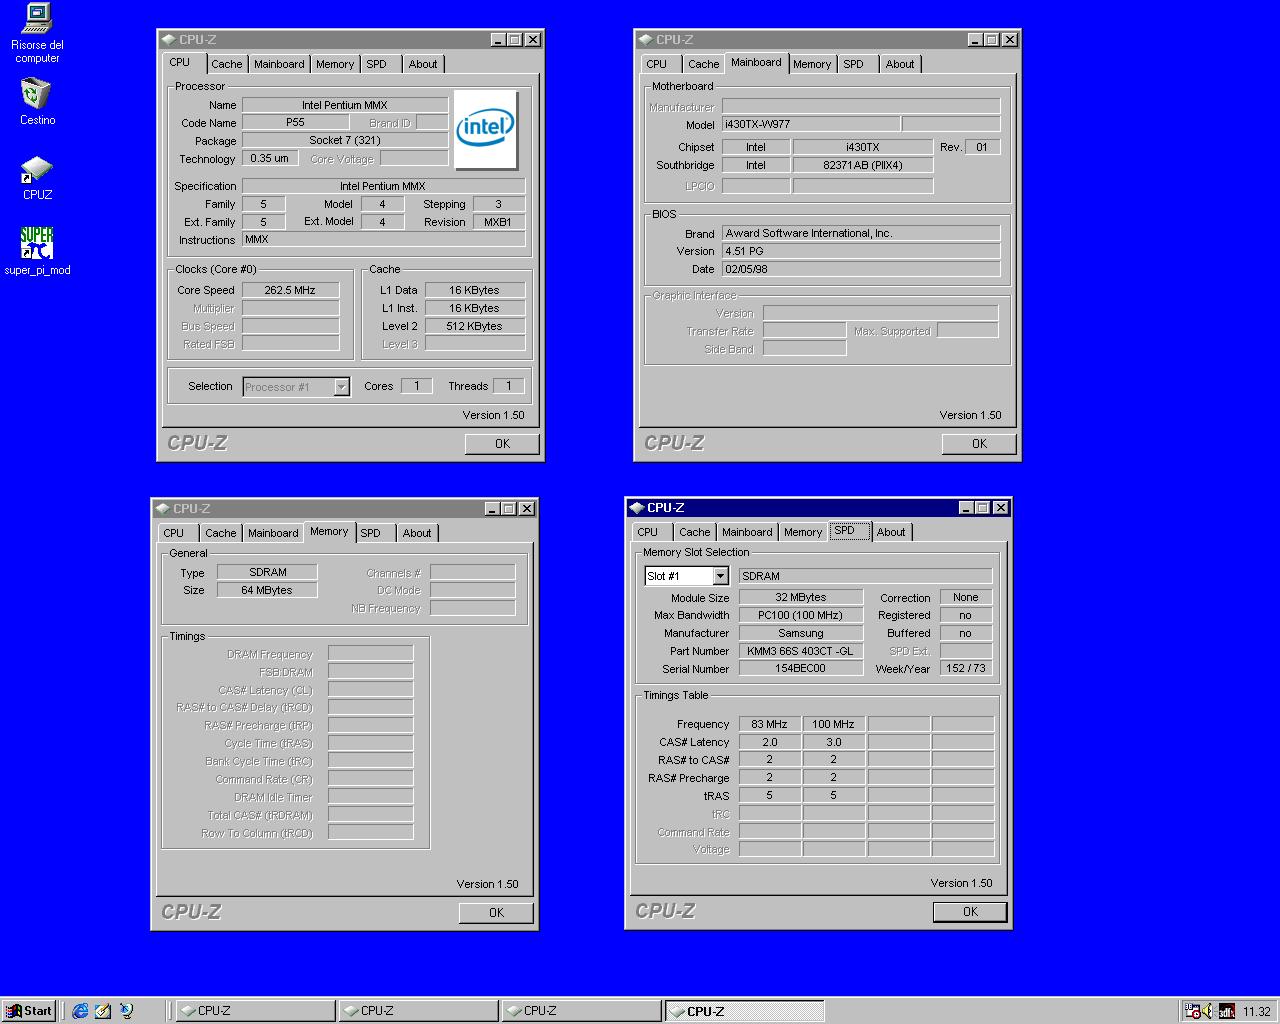1280x1024 pixels.
Task: Switch to Cache tab in Timings window
Action: pyautogui.click(x=221, y=533)
